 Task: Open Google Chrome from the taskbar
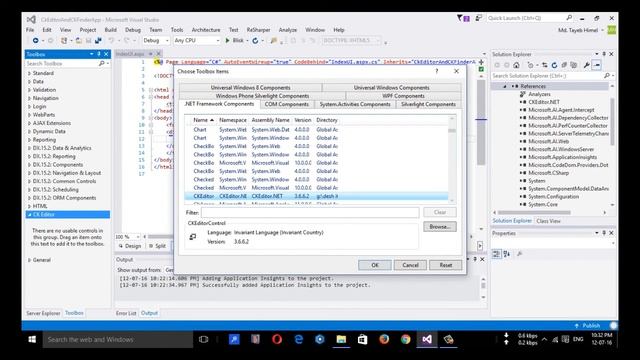[405, 339]
